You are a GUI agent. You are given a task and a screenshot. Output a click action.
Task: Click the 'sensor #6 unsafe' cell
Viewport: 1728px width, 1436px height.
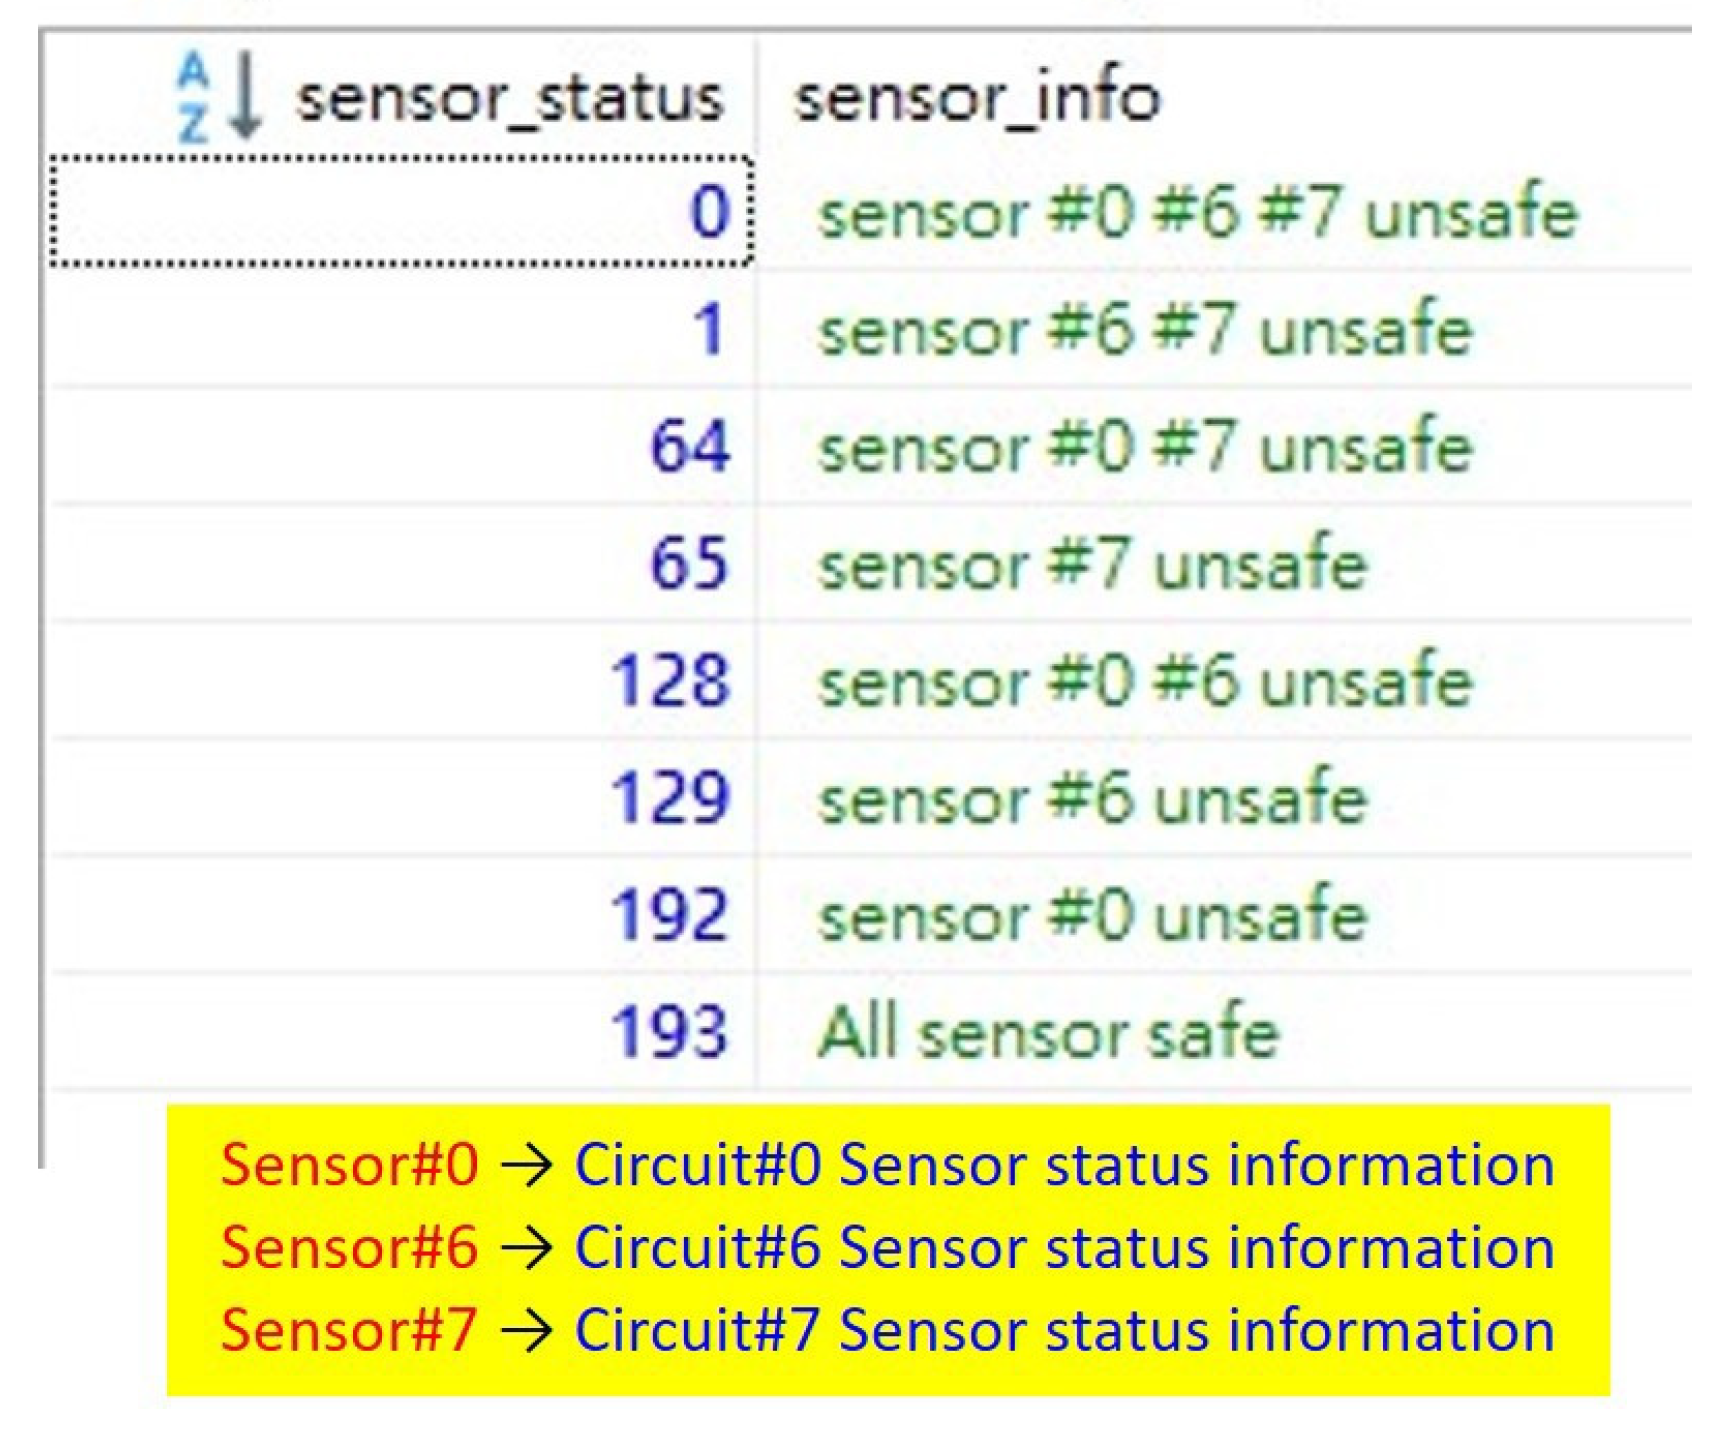[x=1092, y=798]
